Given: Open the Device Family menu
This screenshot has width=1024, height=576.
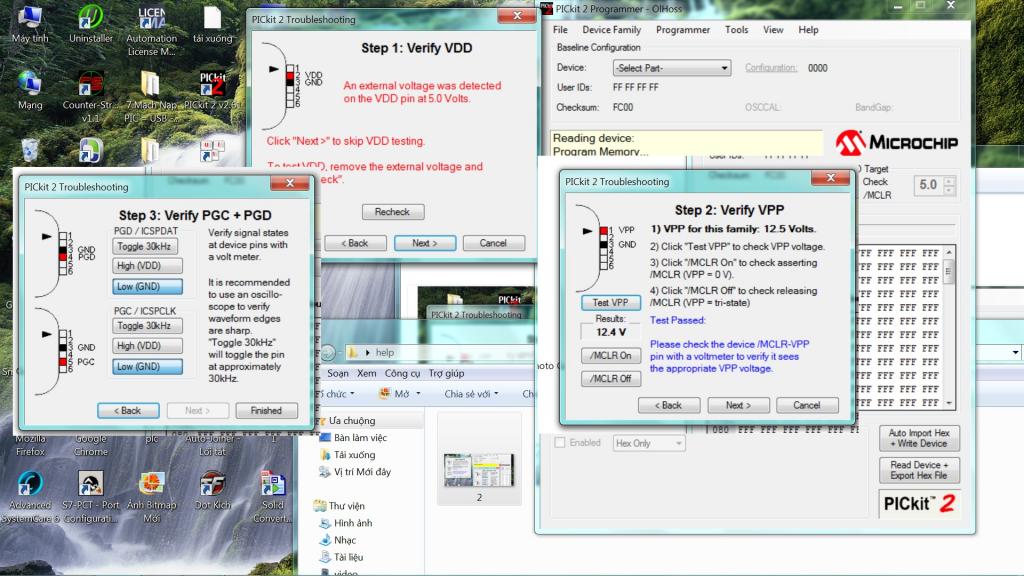Looking at the screenshot, I should point(611,30).
